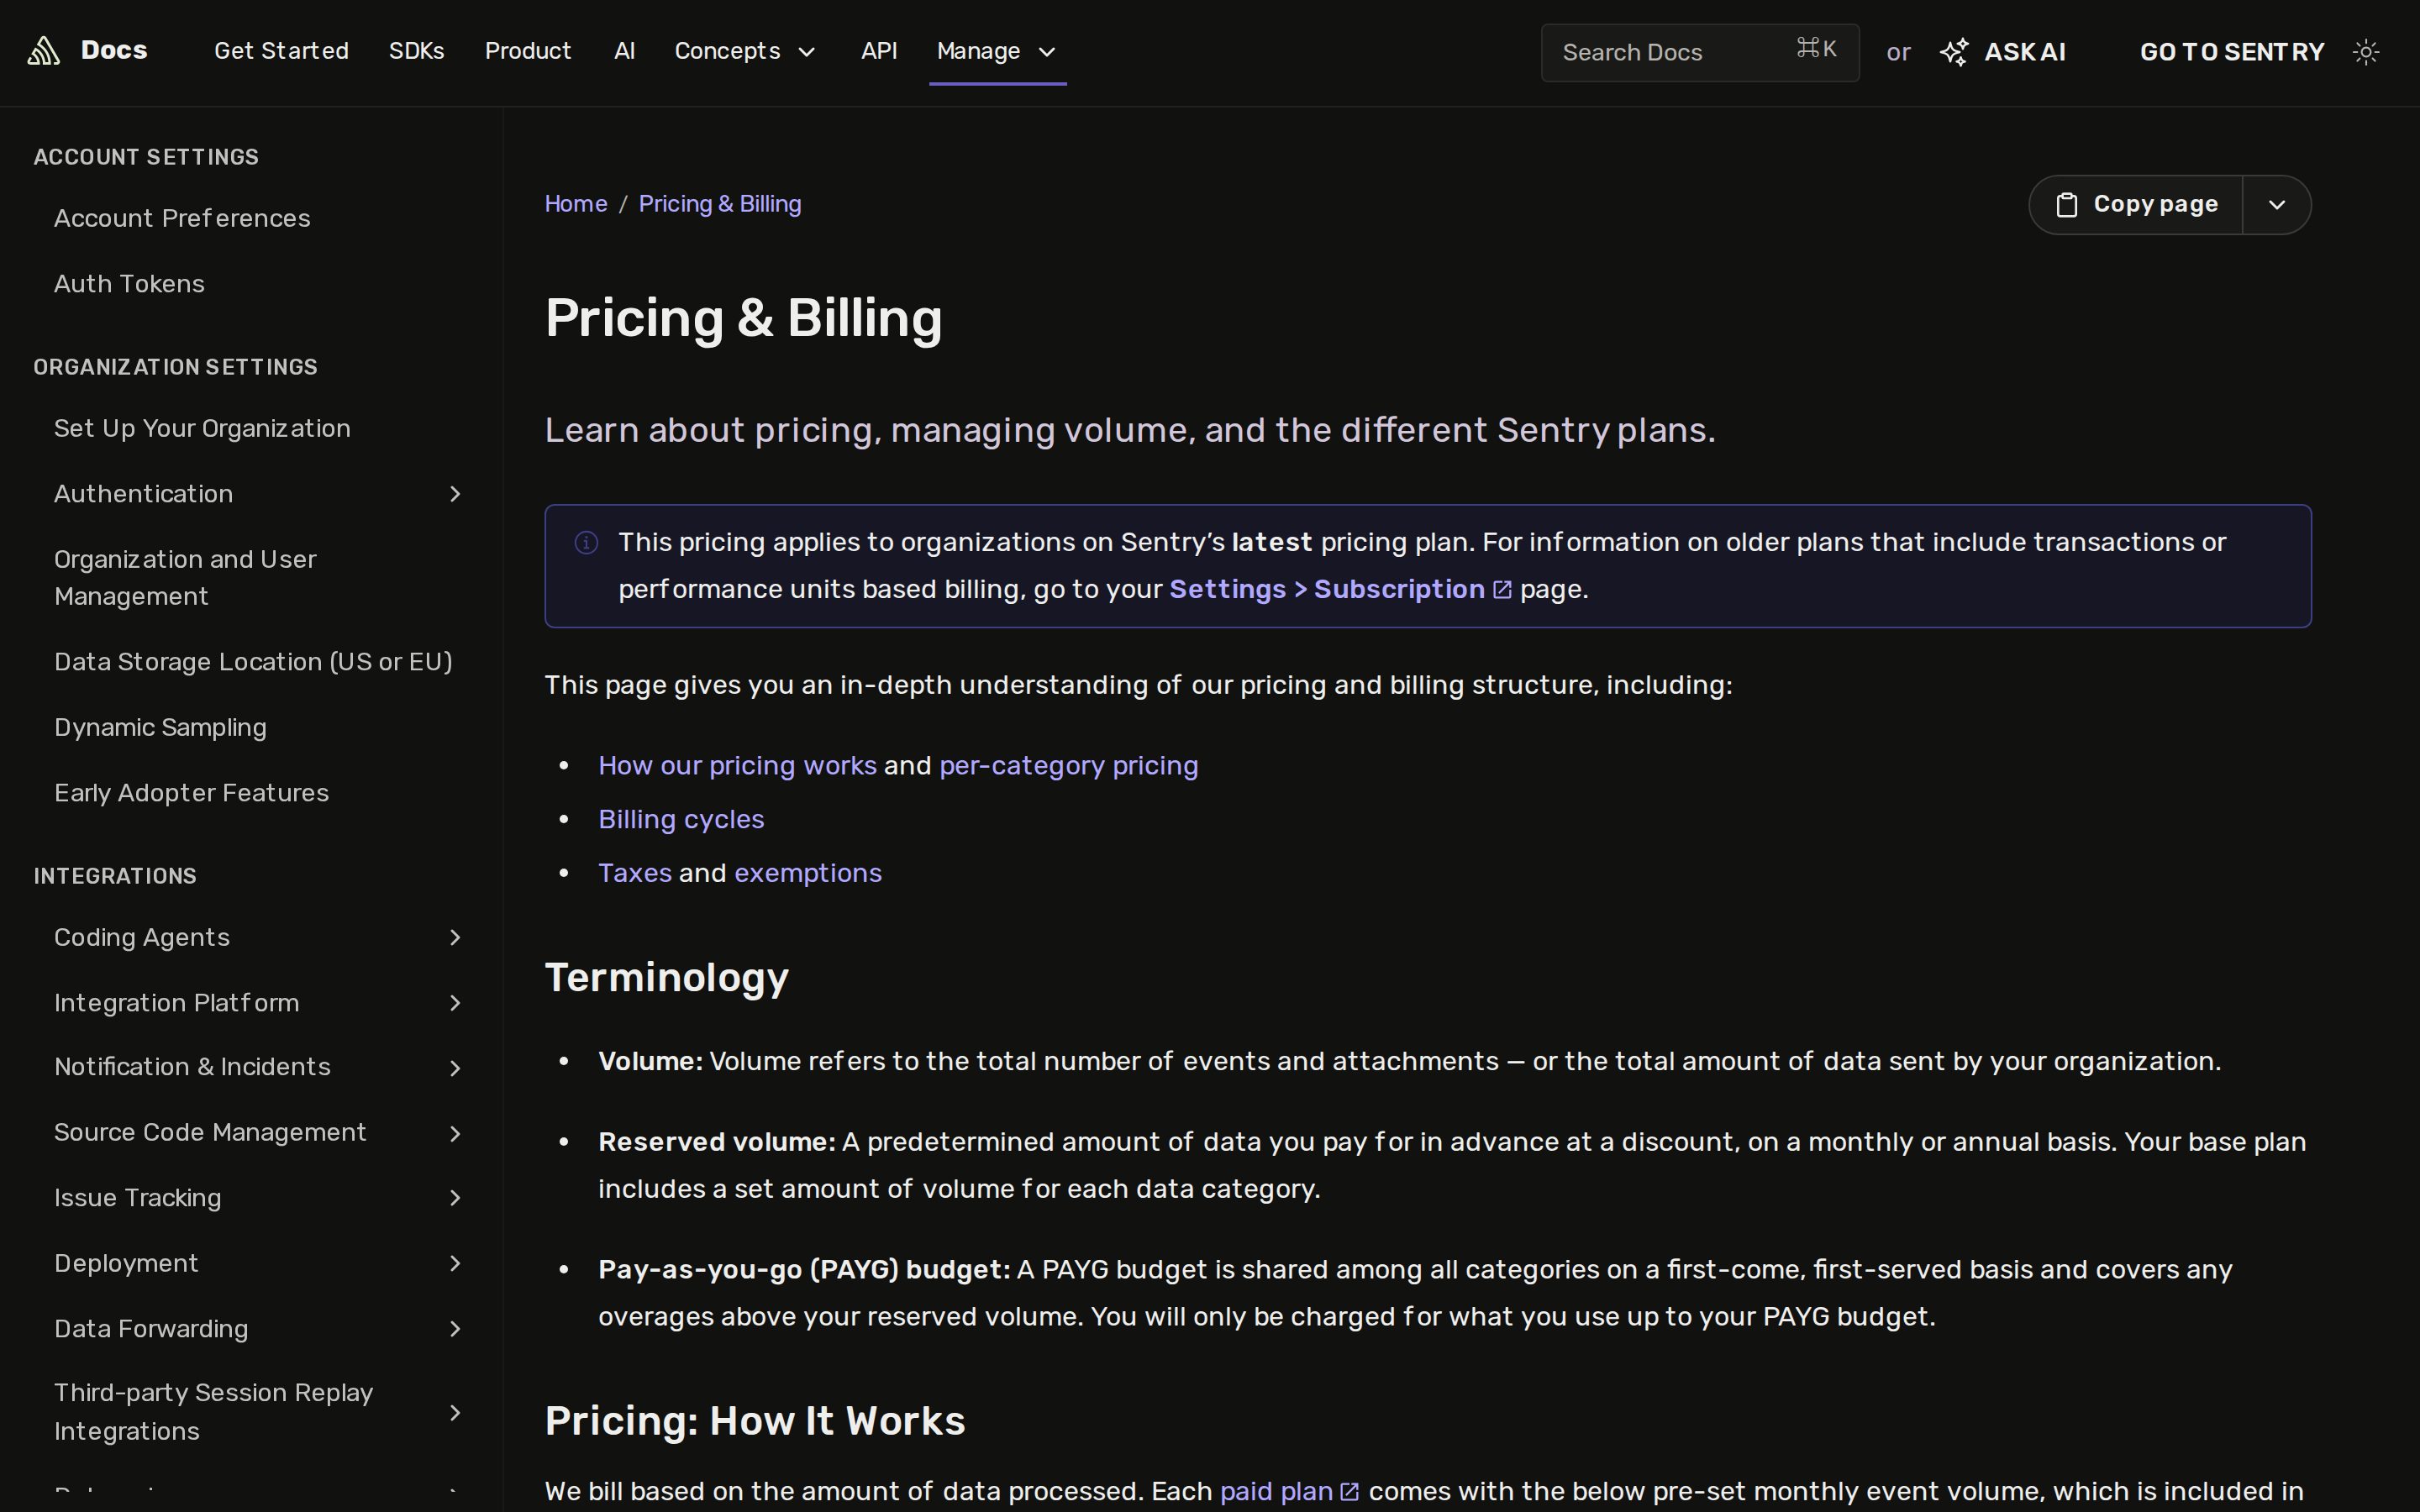Expand the Authentication sidebar section

455,494
